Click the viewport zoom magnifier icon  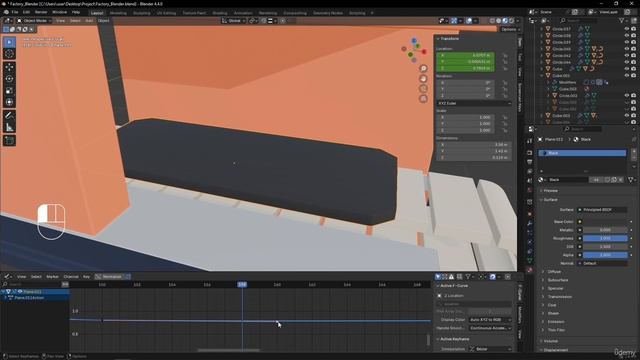tap(423, 69)
